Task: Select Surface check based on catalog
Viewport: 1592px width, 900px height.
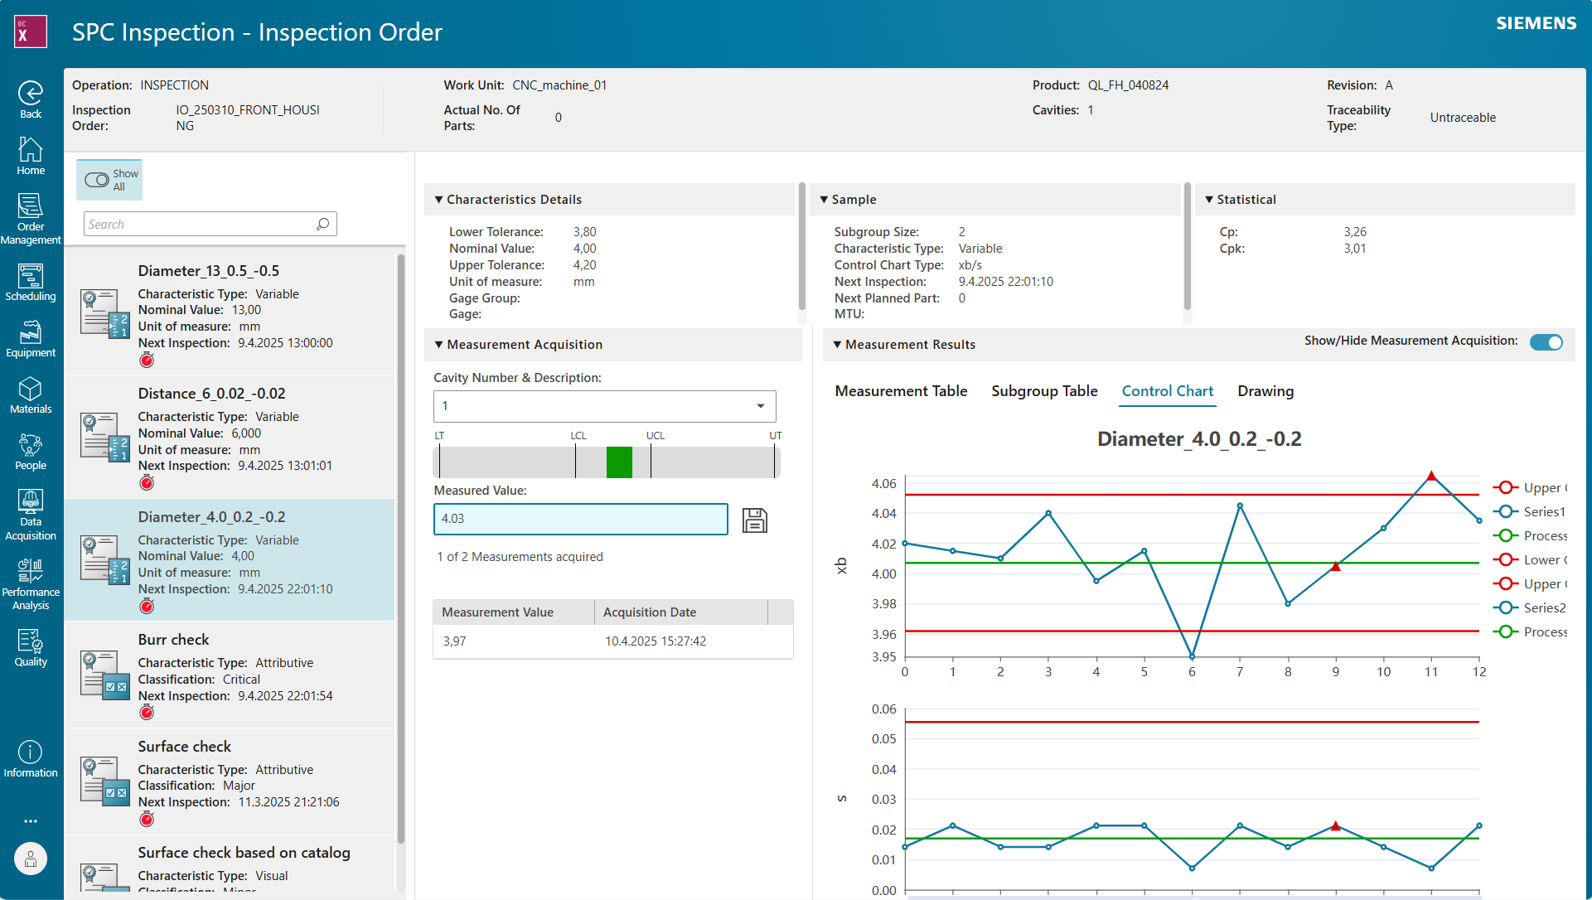Action: [244, 853]
